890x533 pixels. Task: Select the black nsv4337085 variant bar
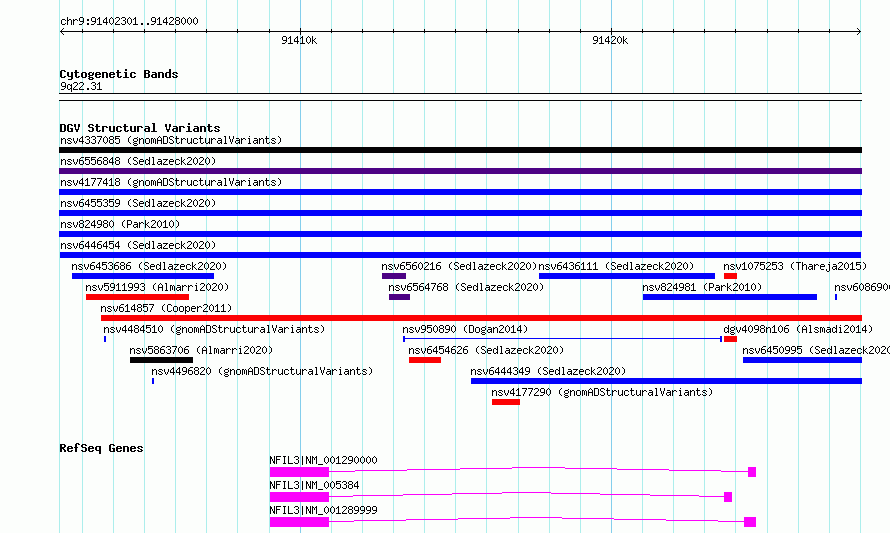[460, 150]
